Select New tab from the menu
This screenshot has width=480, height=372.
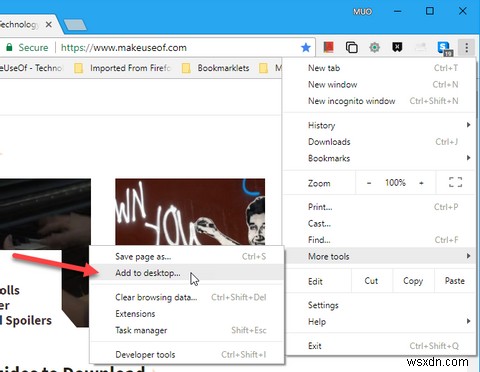pyautogui.click(x=379, y=68)
